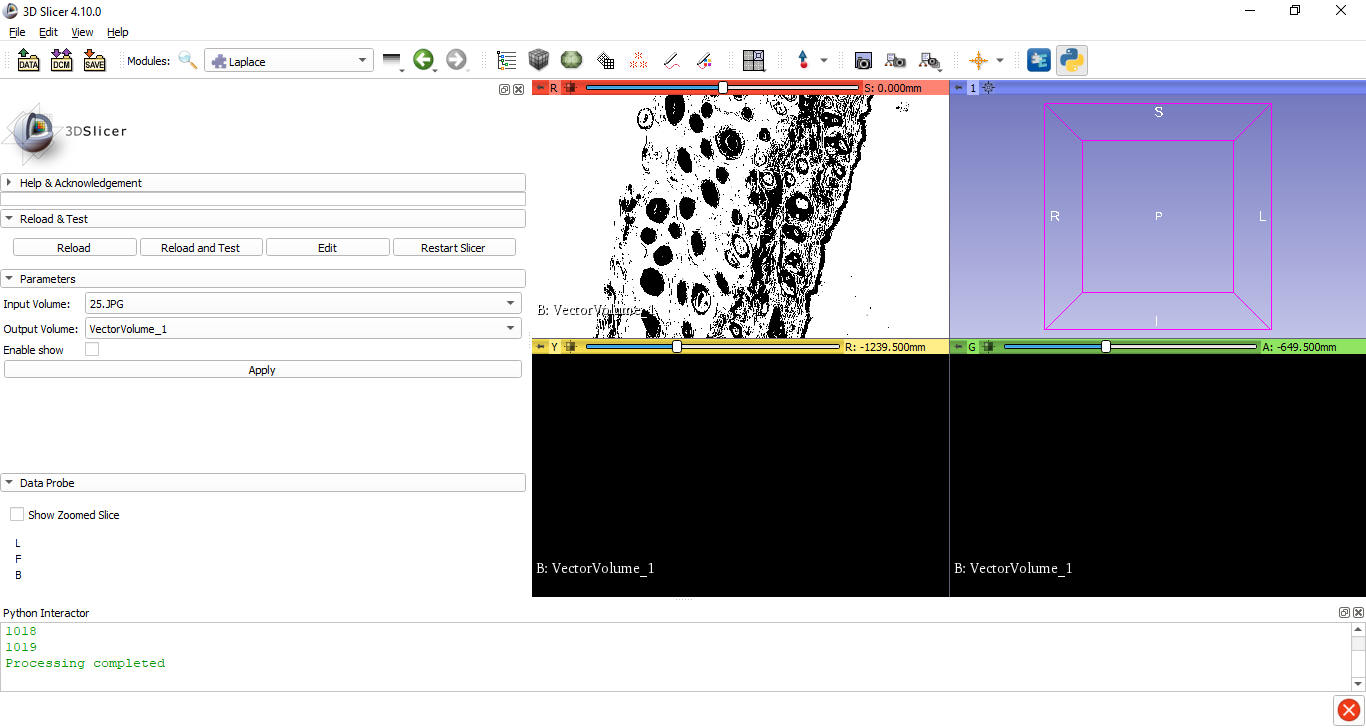Open the Input Volume 25.JPG dropdown
The image size is (1366, 728).
click(x=304, y=303)
